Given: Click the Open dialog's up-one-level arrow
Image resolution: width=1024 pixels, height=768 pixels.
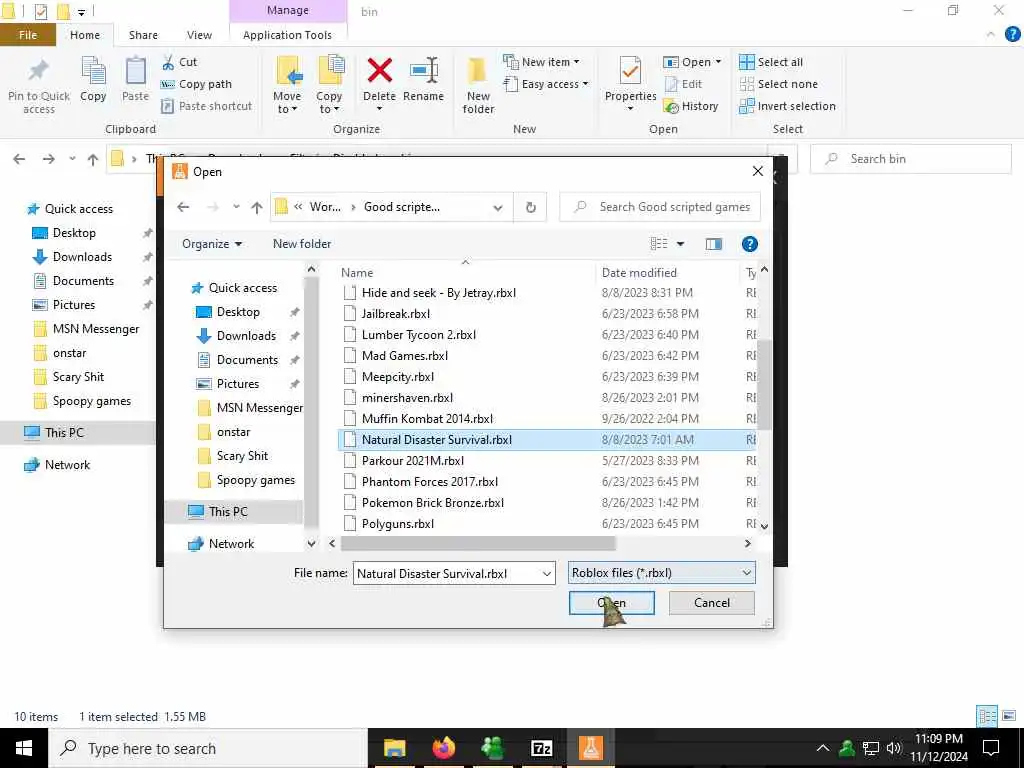Looking at the screenshot, I should click(257, 208).
